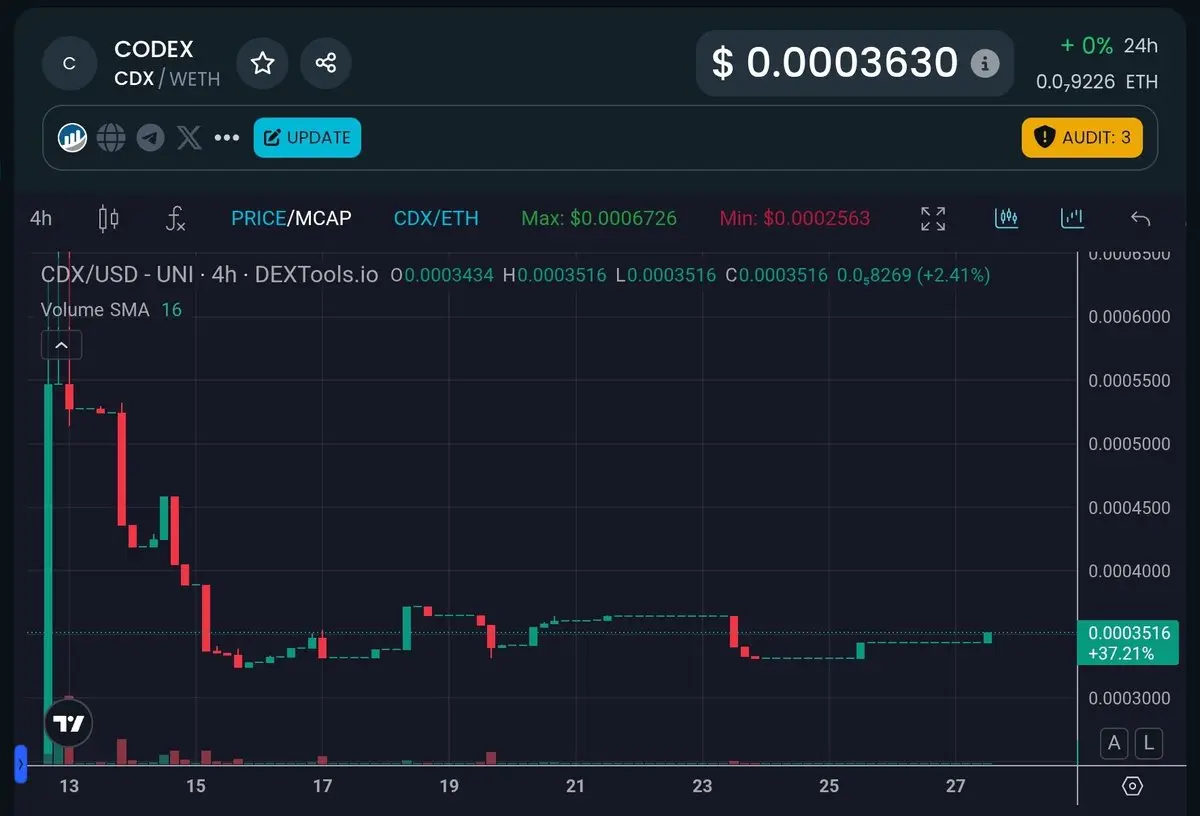Screen dimensions: 1200x816
Task: Click the price info icon
Action: [985, 64]
